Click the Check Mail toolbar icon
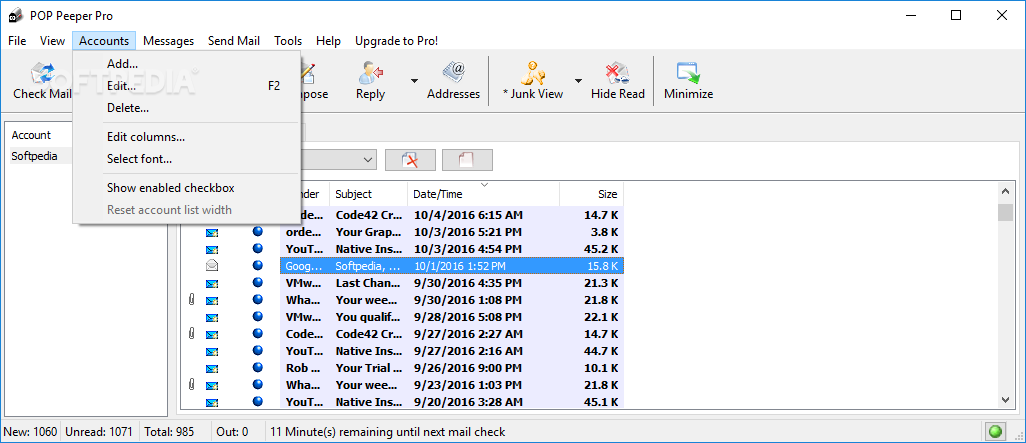The image size is (1026, 443). point(43,73)
